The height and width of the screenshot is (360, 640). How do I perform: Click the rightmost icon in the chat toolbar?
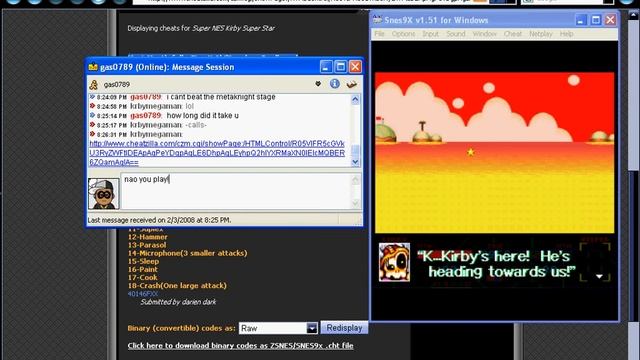pyautogui.click(x=351, y=84)
